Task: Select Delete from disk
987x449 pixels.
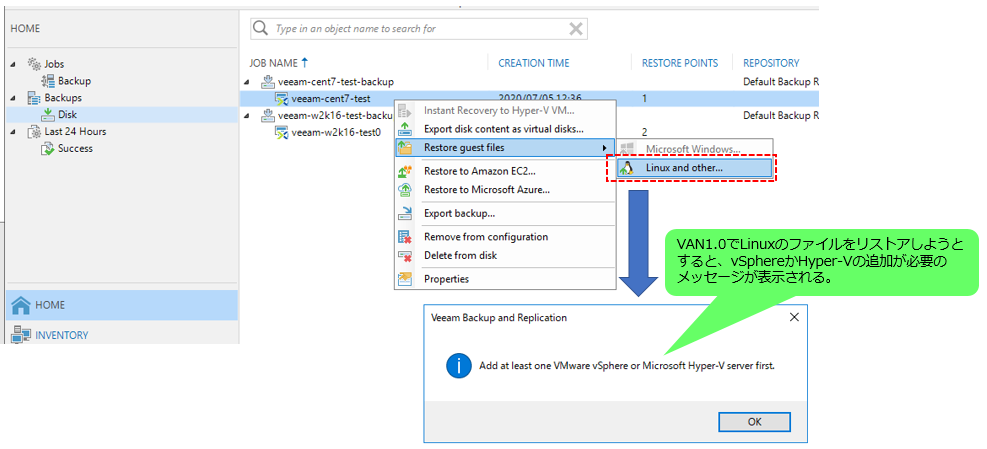Action: (x=505, y=256)
